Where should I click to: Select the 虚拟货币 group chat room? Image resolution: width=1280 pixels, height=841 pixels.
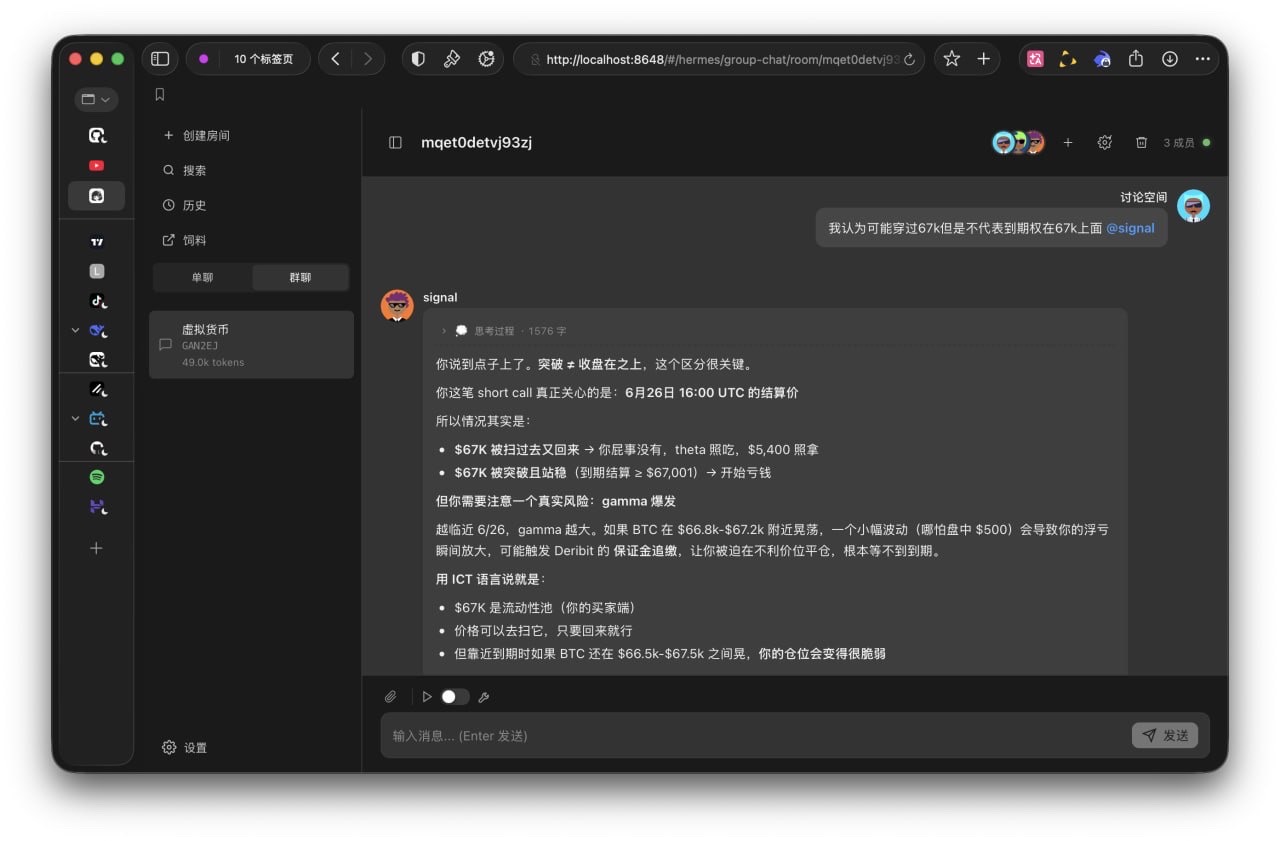click(251, 345)
